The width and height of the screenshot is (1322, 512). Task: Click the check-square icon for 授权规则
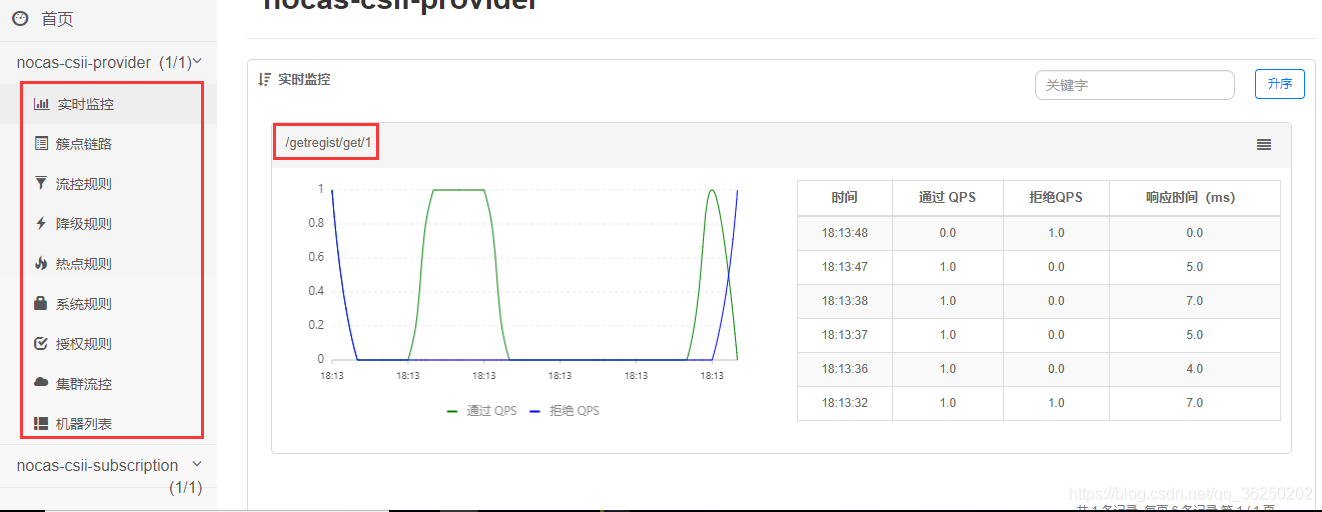click(41, 343)
